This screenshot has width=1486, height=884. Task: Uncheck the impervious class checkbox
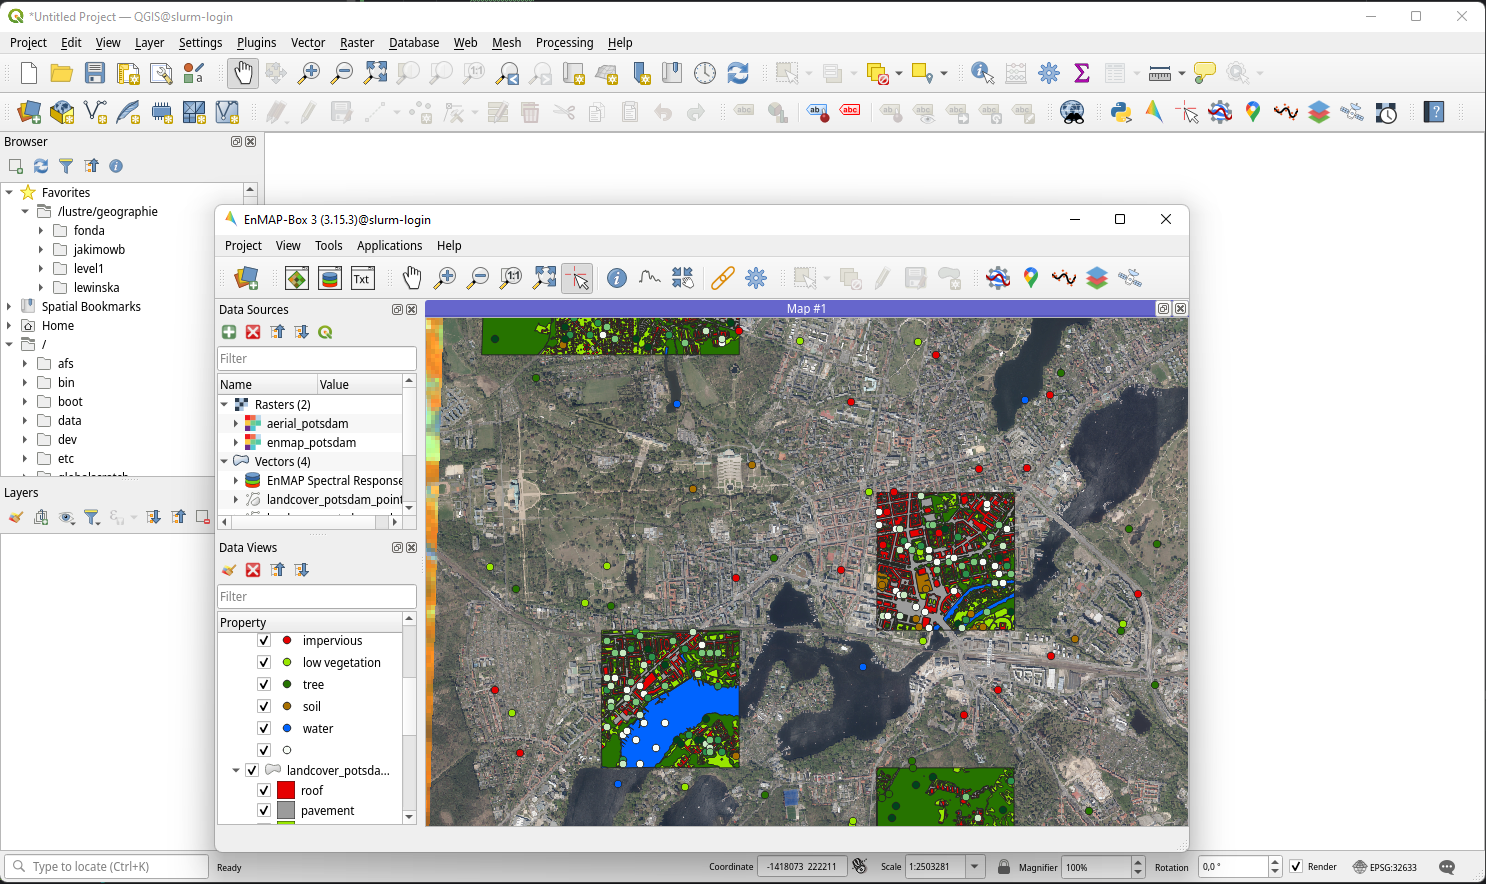coord(264,641)
